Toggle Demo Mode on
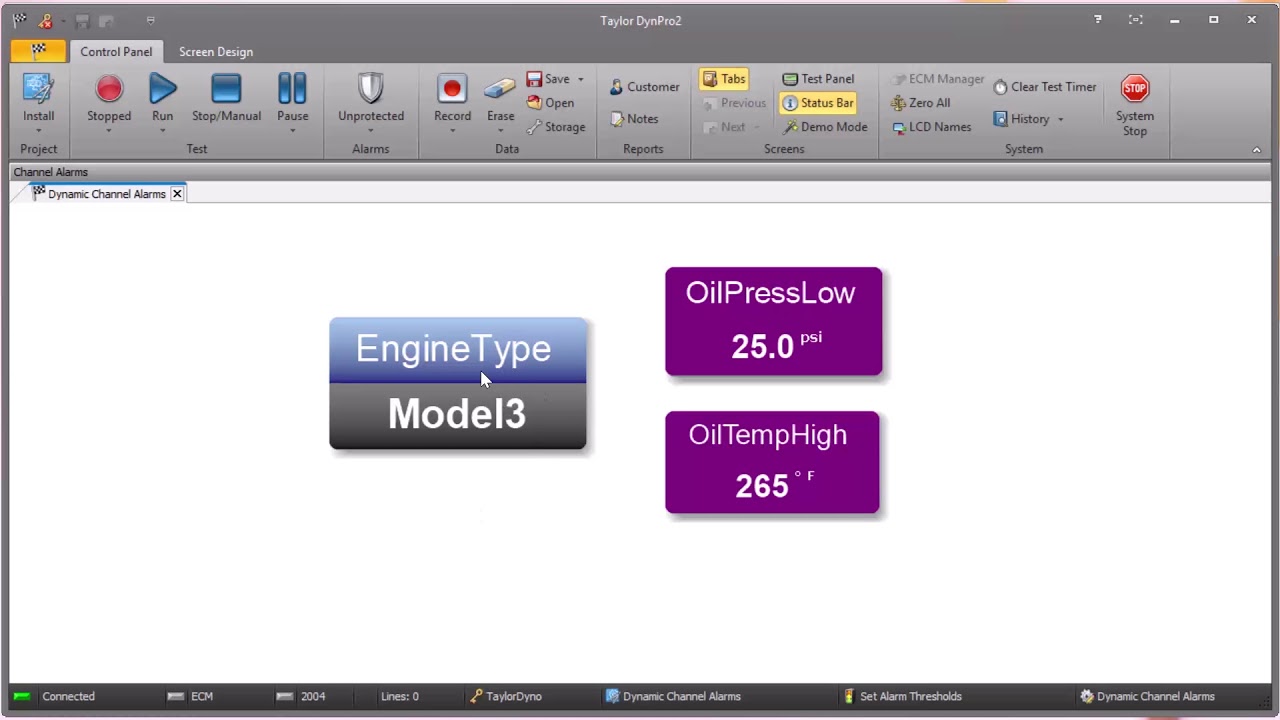This screenshot has width=1280, height=720. (825, 127)
